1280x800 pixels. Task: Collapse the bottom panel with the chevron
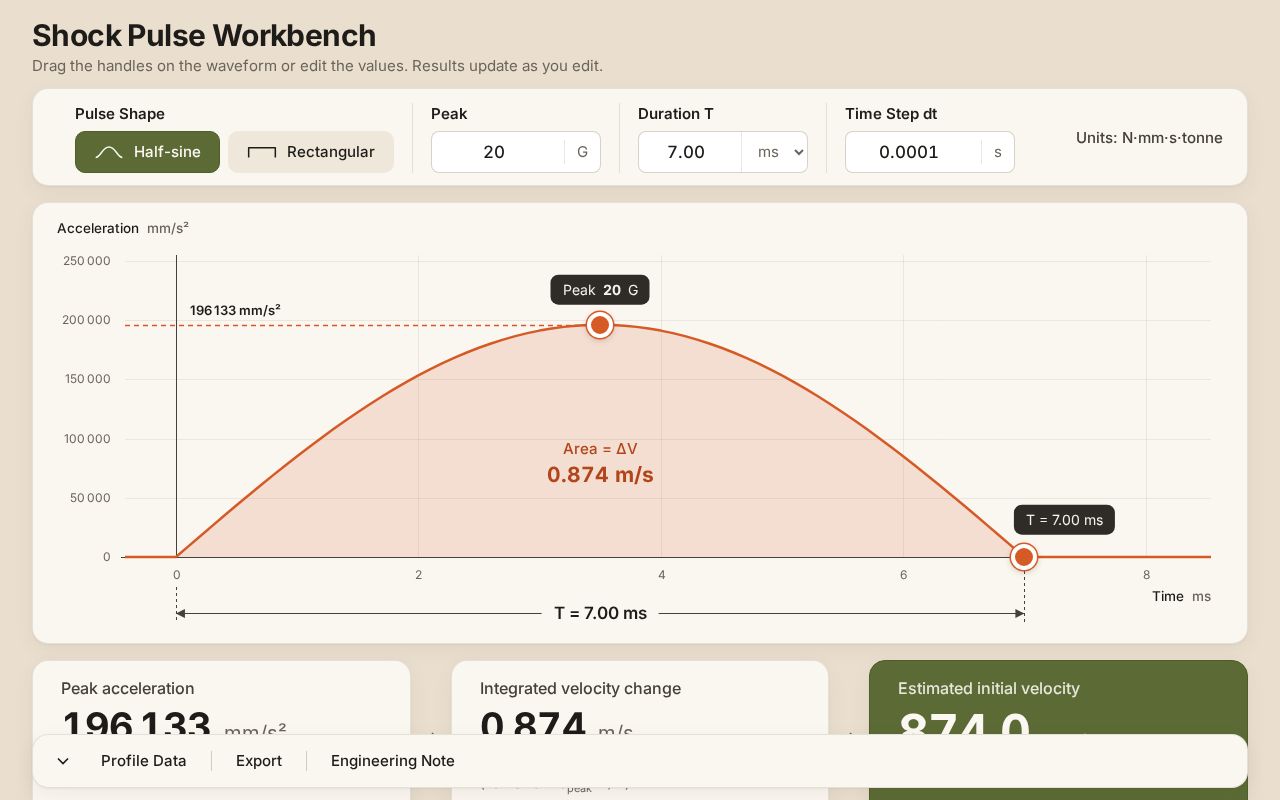coord(63,761)
